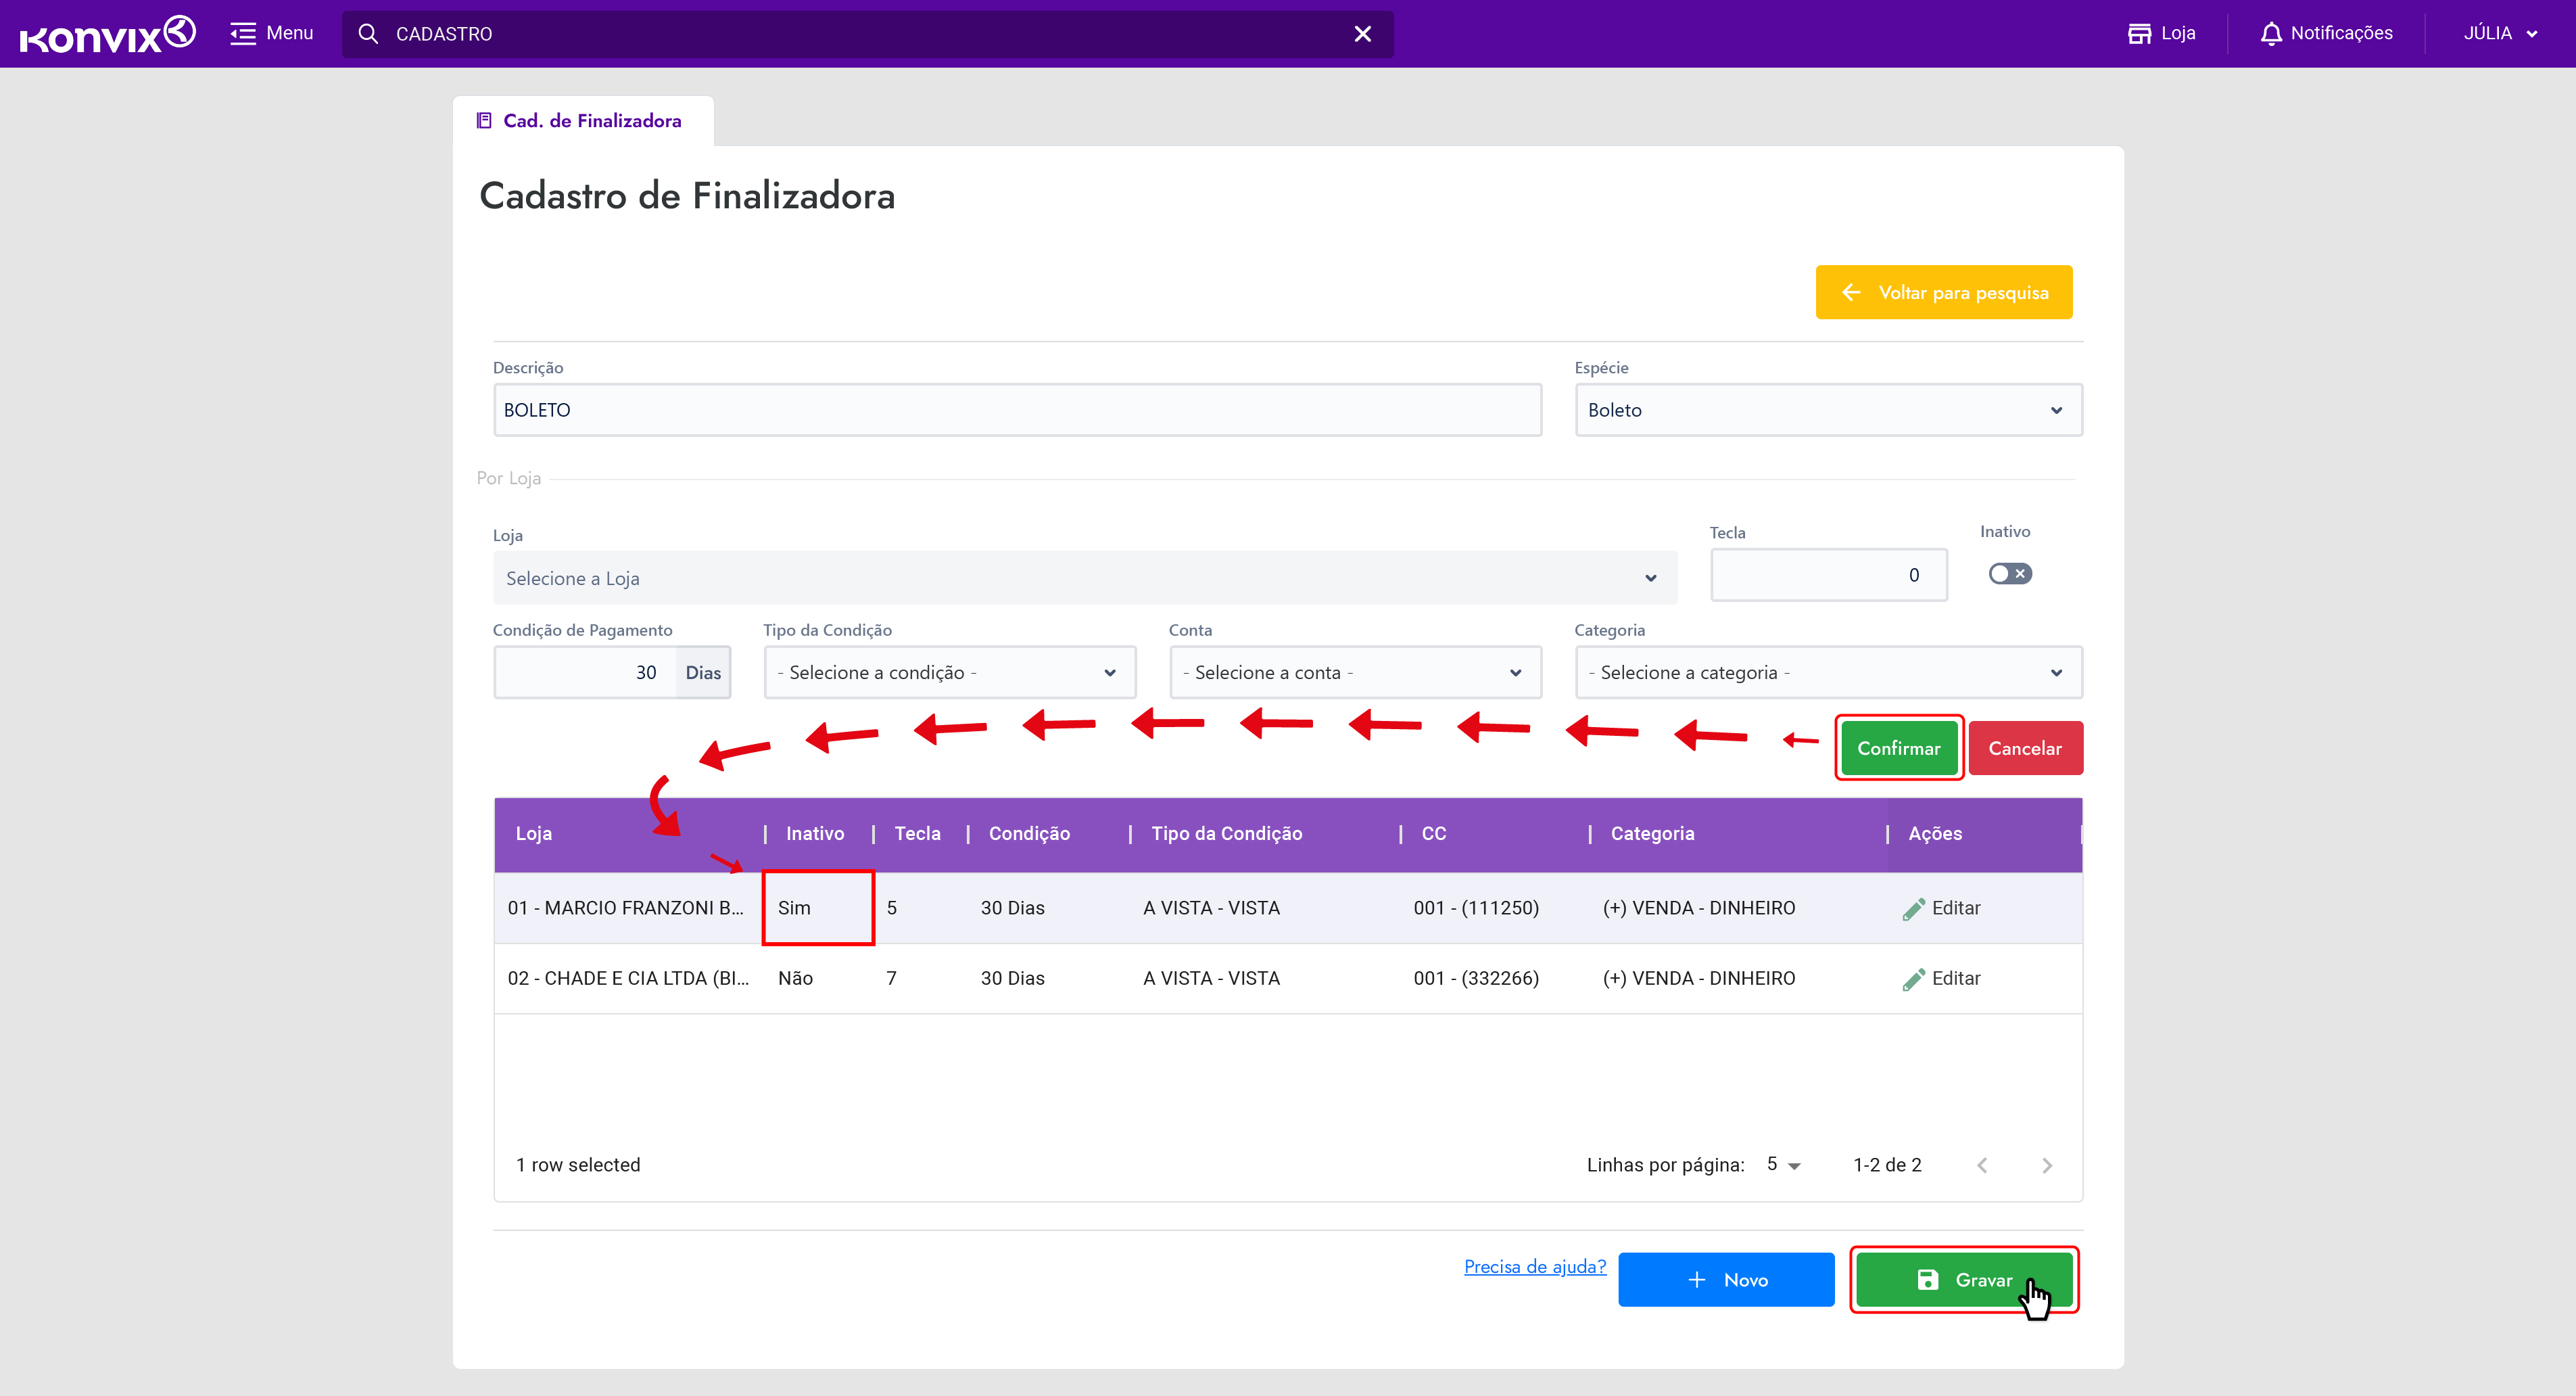Open the Selecione a categoria dropdown

point(1827,673)
